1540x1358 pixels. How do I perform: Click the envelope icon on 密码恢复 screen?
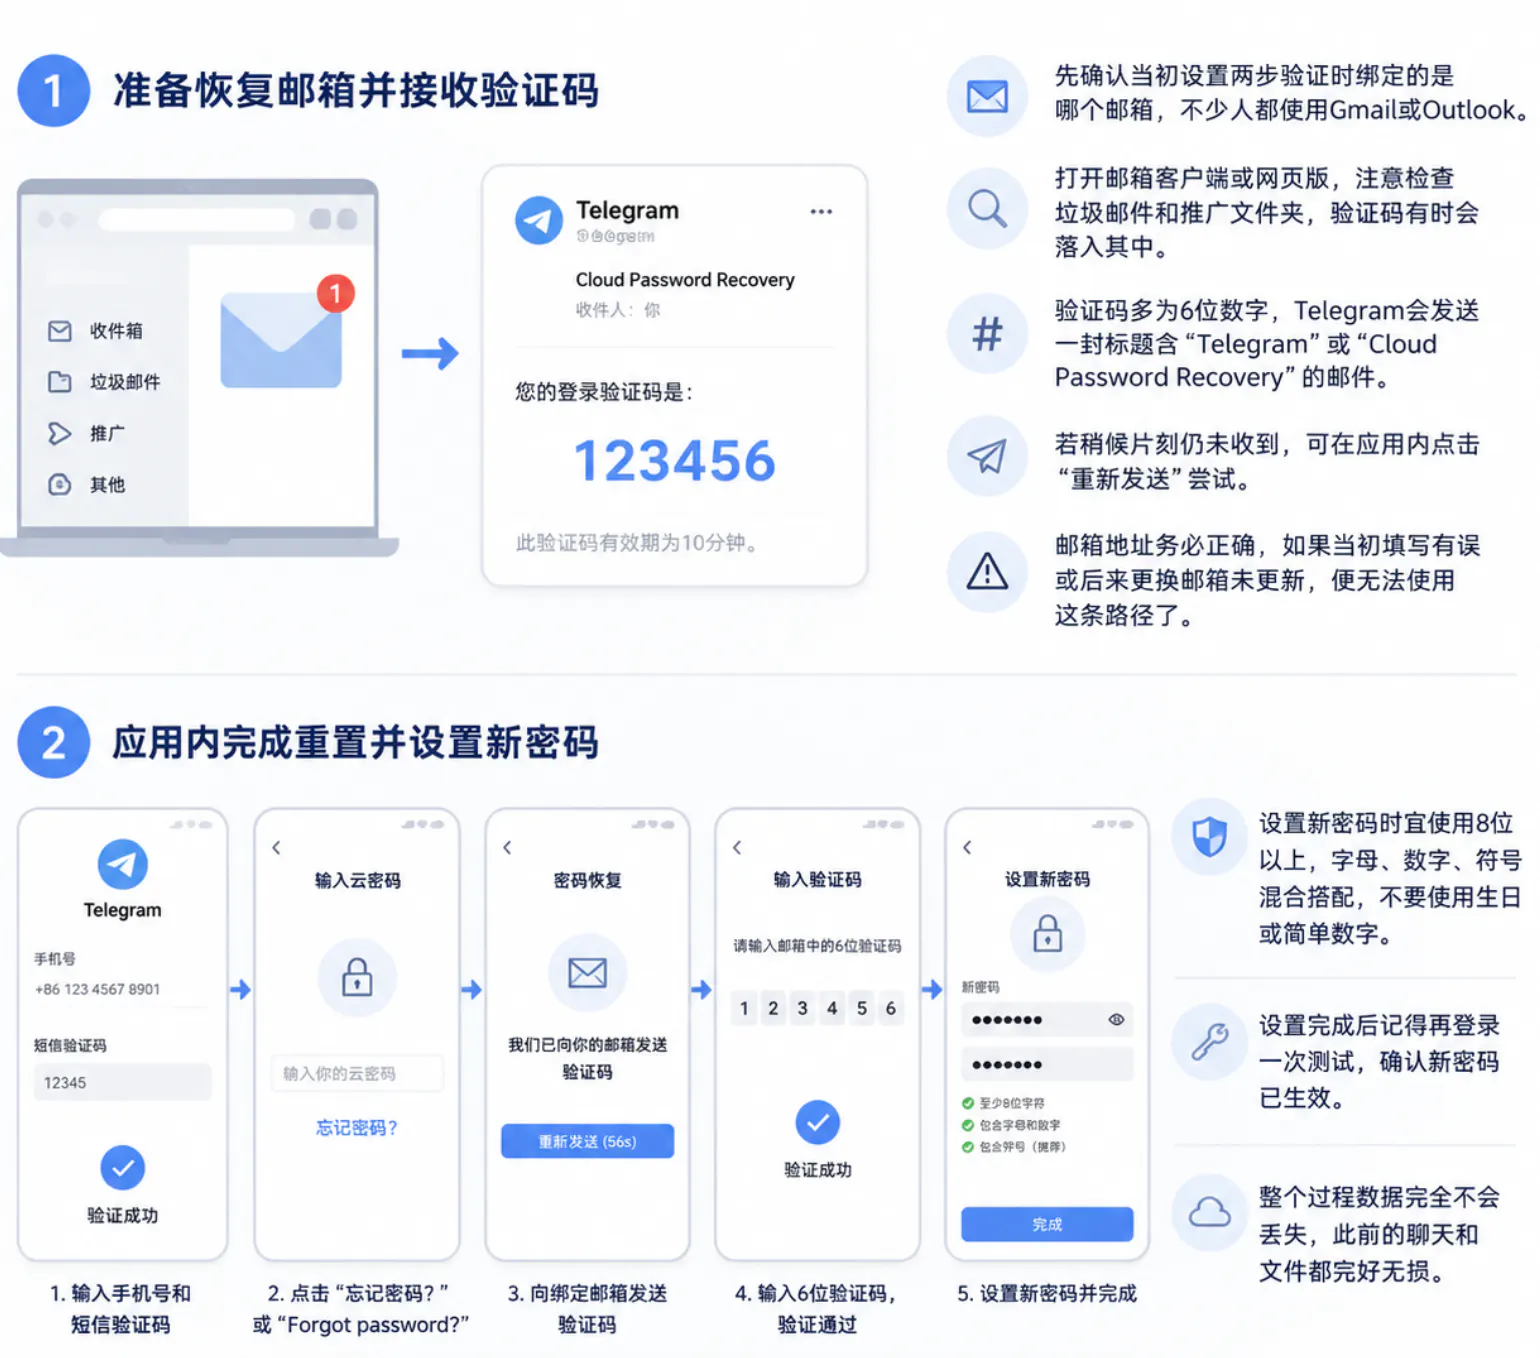coord(588,973)
